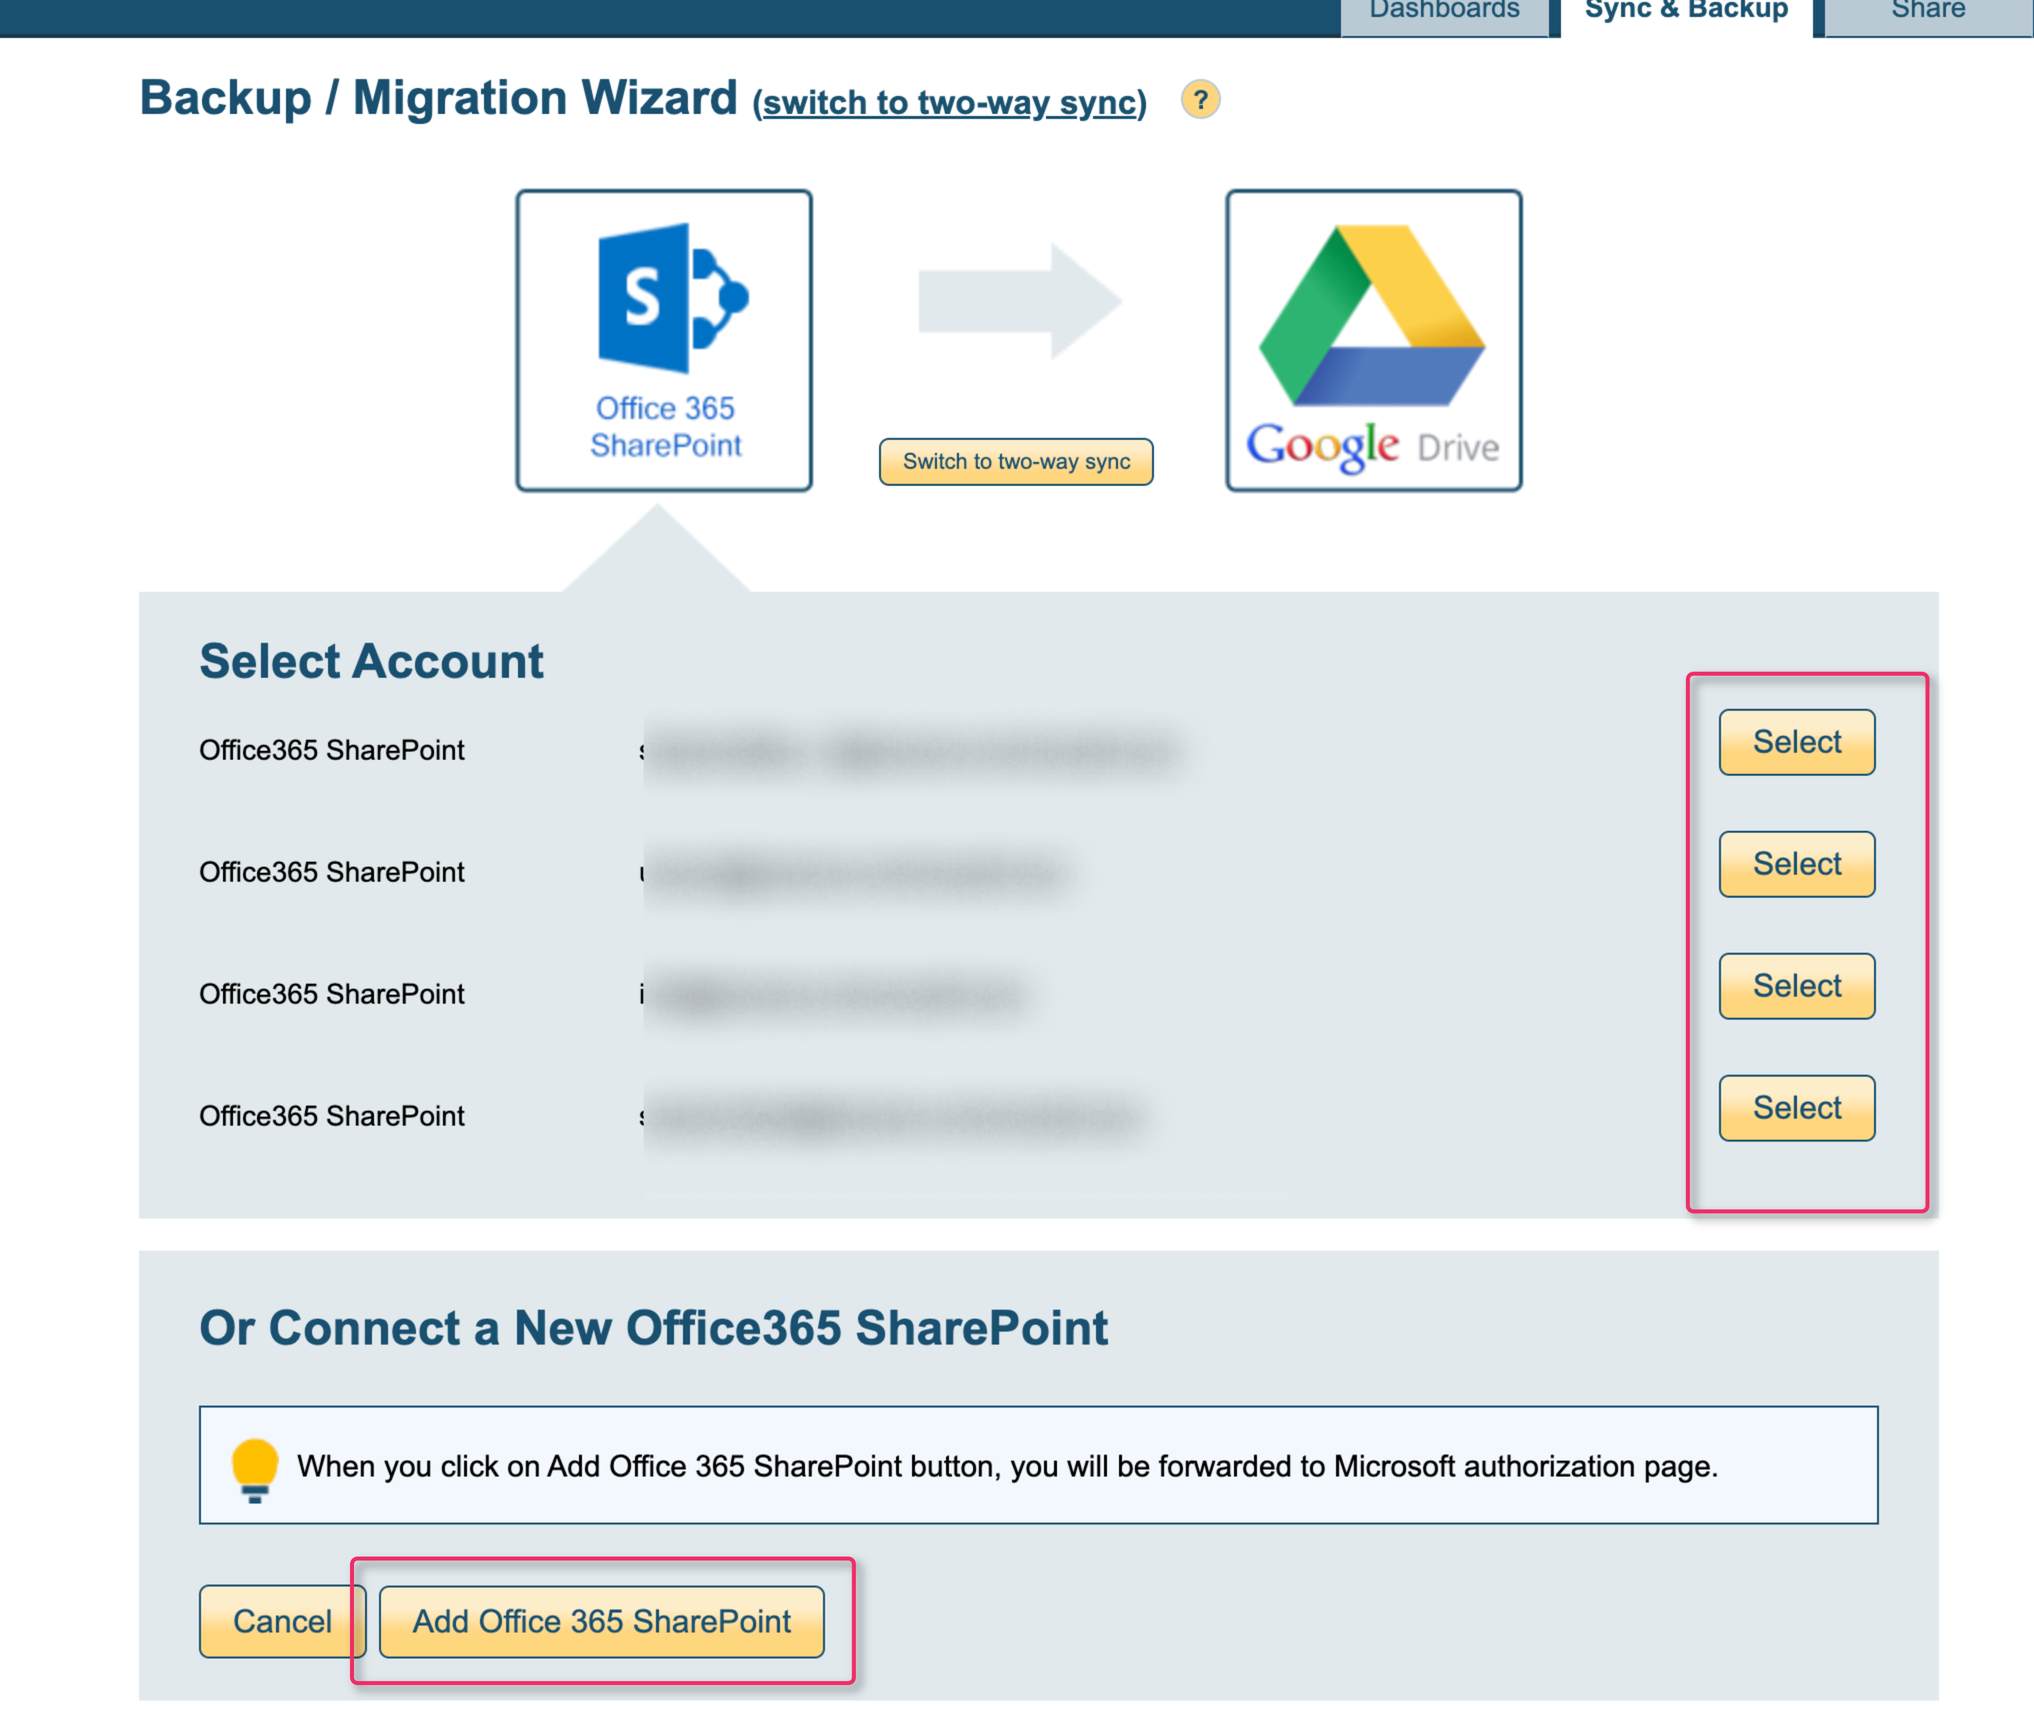The height and width of the screenshot is (1709, 2034).
Task: Open the switch to two-way sync link in title
Action: pos(950,102)
